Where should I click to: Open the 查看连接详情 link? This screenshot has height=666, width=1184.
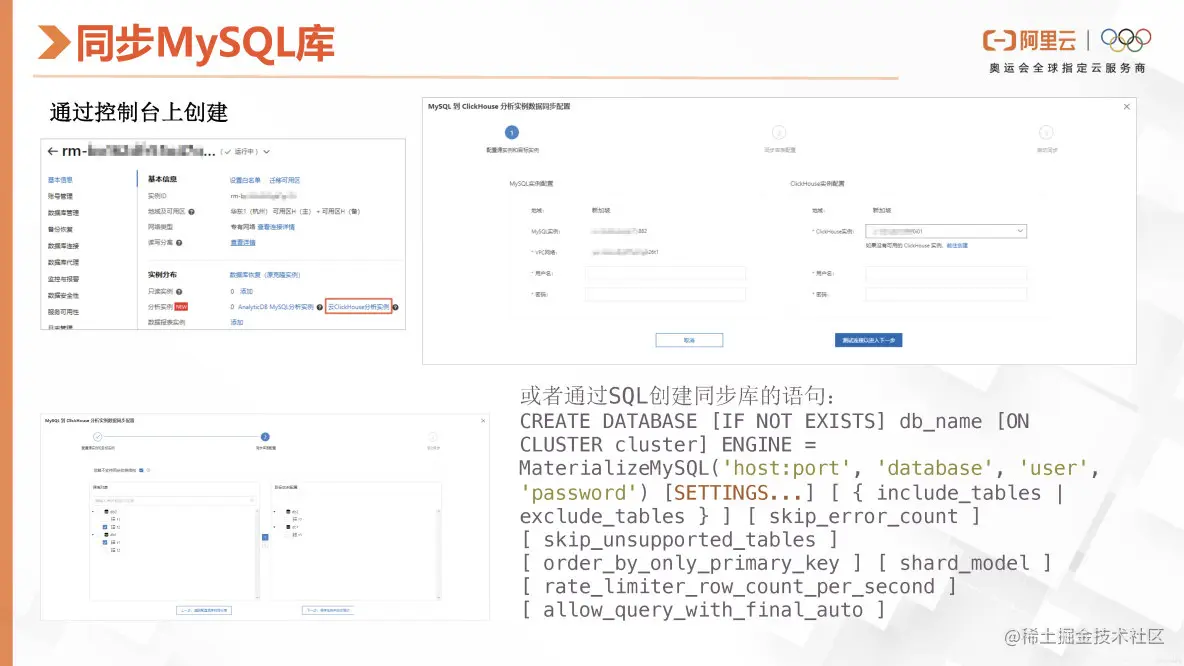[x=276, y=227]
